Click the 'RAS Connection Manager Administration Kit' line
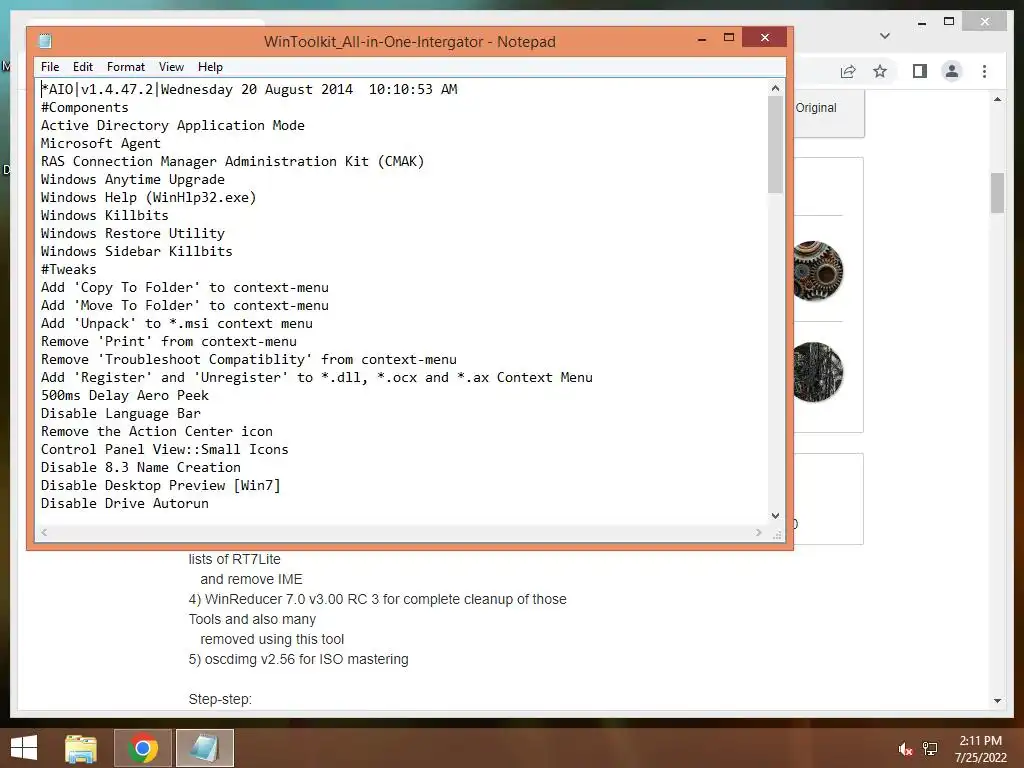The image size is (1024, 768). click(232, 161)
